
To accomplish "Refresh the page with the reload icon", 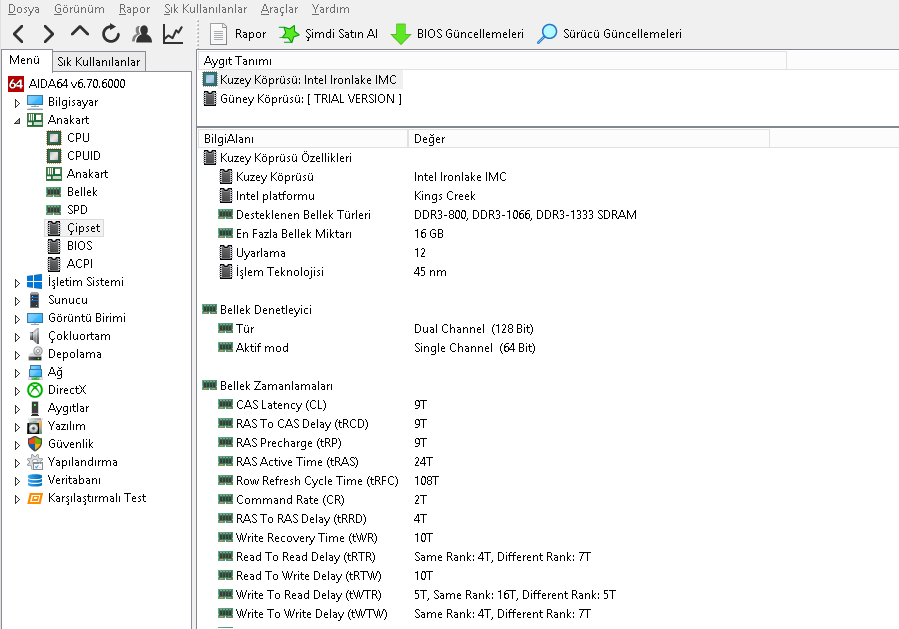I will click(x=111, y=34).
